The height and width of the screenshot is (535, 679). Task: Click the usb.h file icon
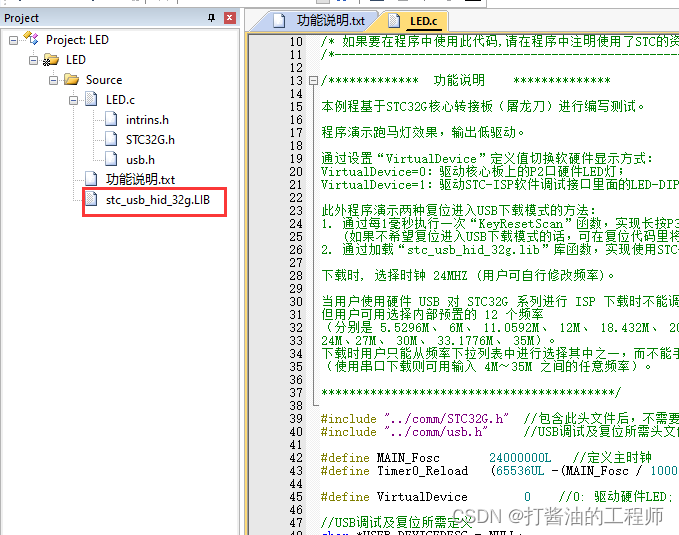click(111, 159)
